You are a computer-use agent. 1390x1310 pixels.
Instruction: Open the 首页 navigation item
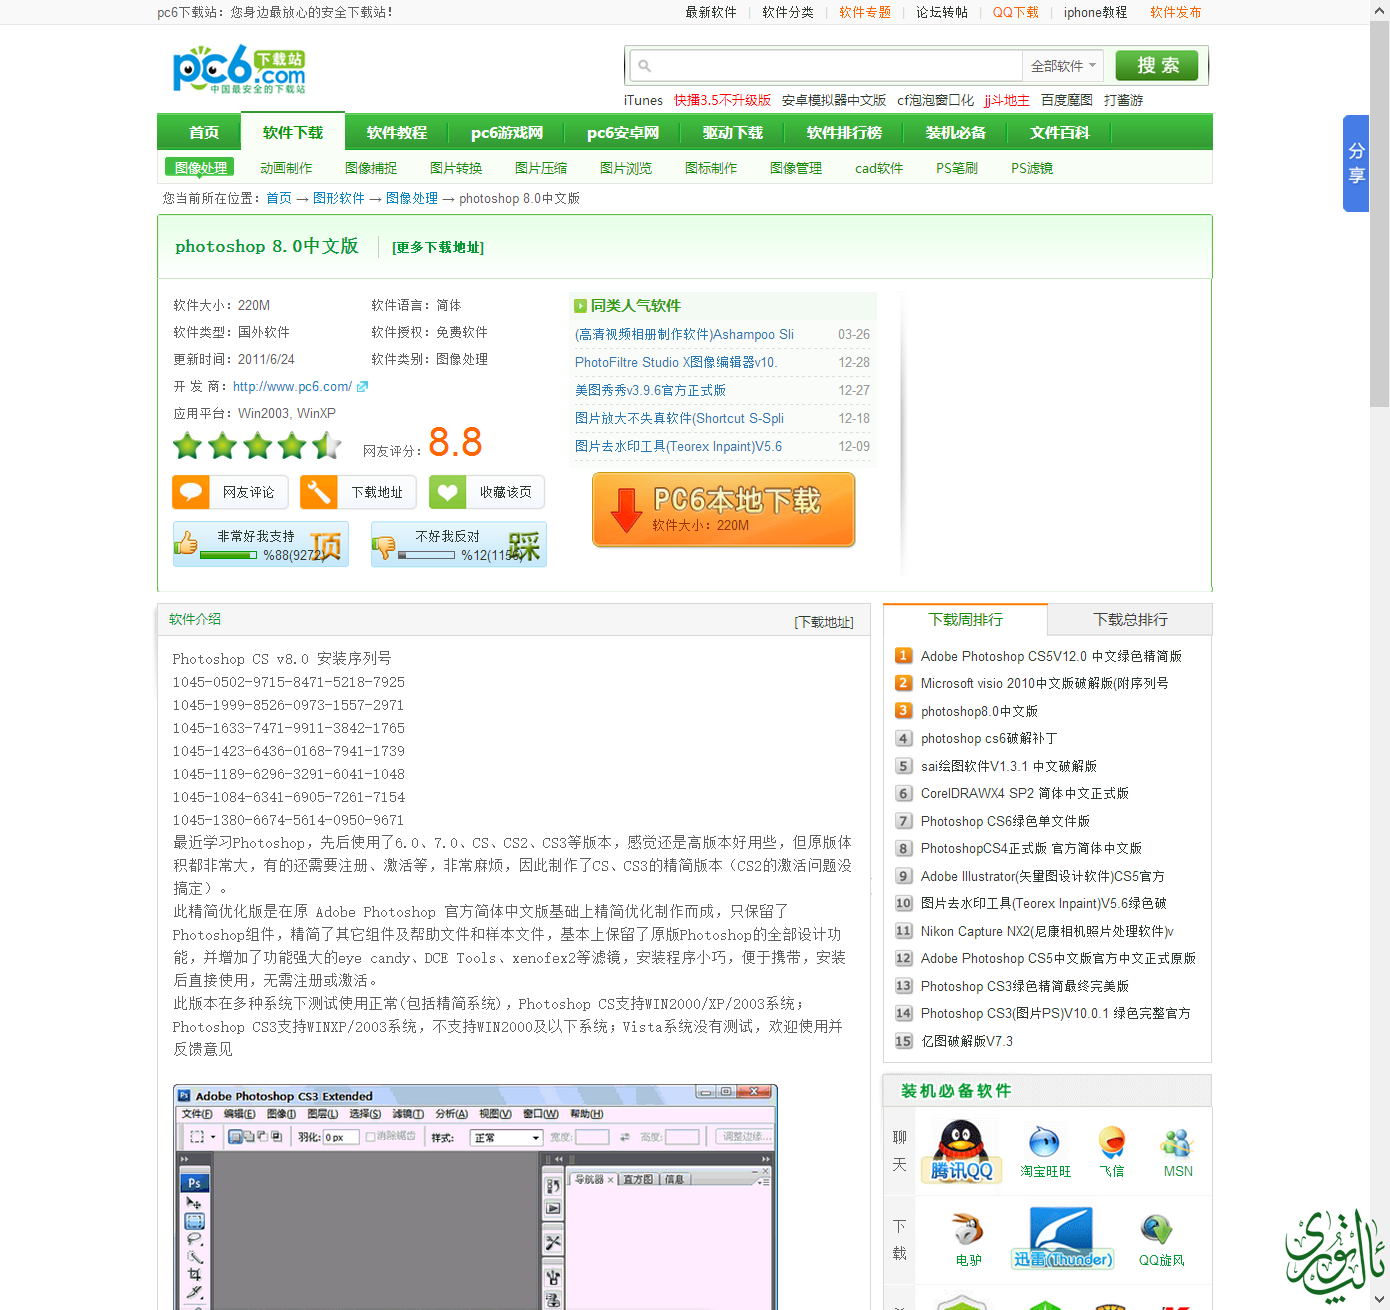pos(204,133)
